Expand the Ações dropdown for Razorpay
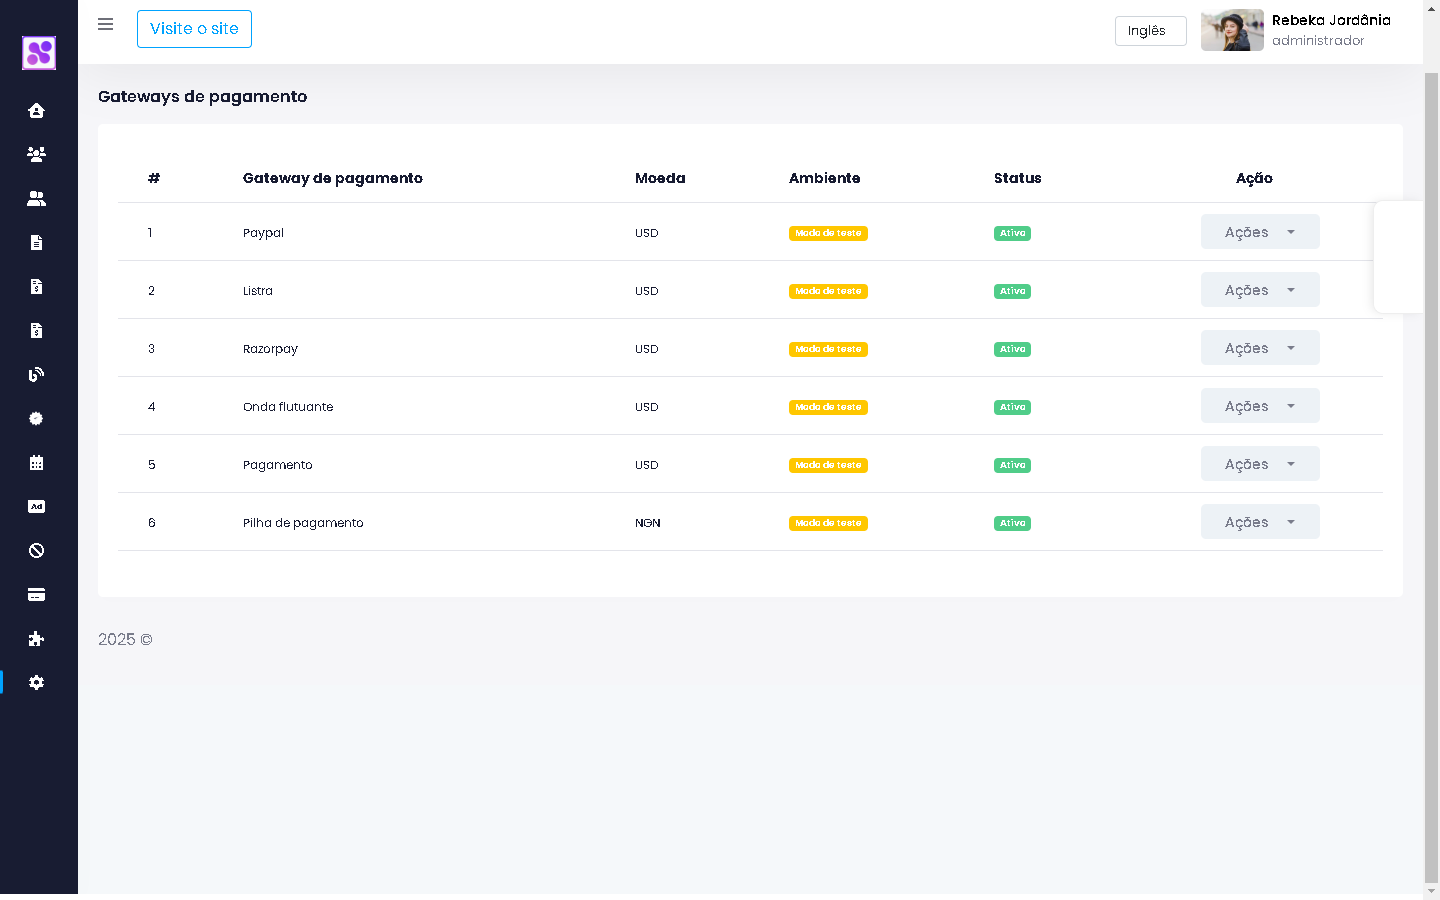 pos(1259,348)
